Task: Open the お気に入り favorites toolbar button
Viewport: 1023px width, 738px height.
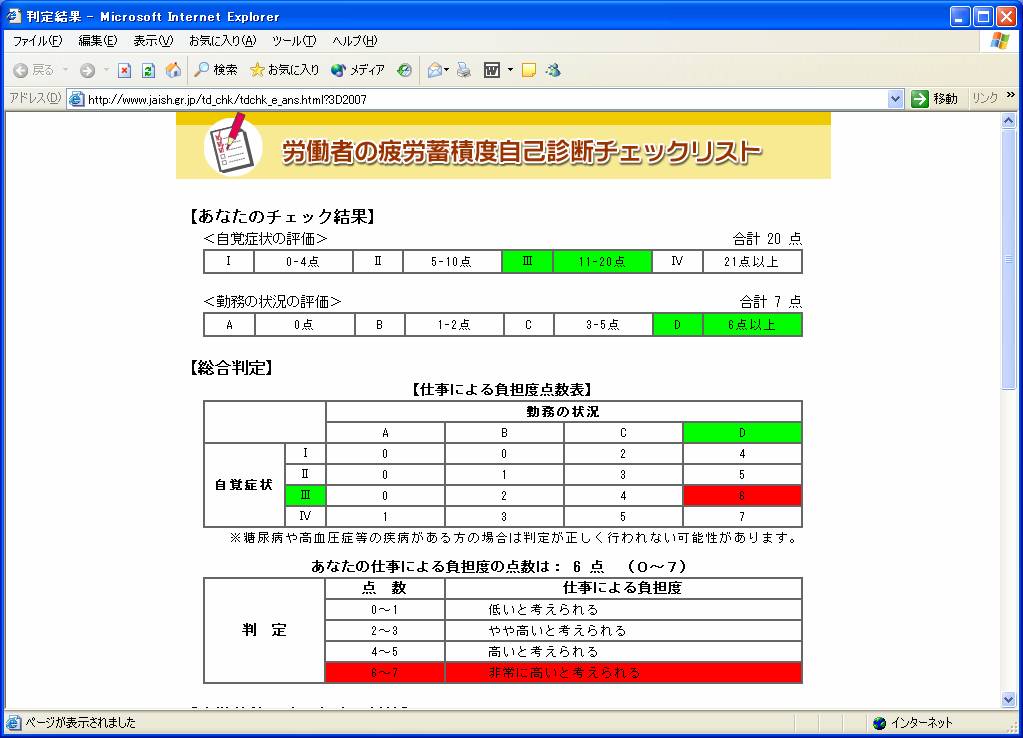Action: pyautogui.click(x=285, y=70)
